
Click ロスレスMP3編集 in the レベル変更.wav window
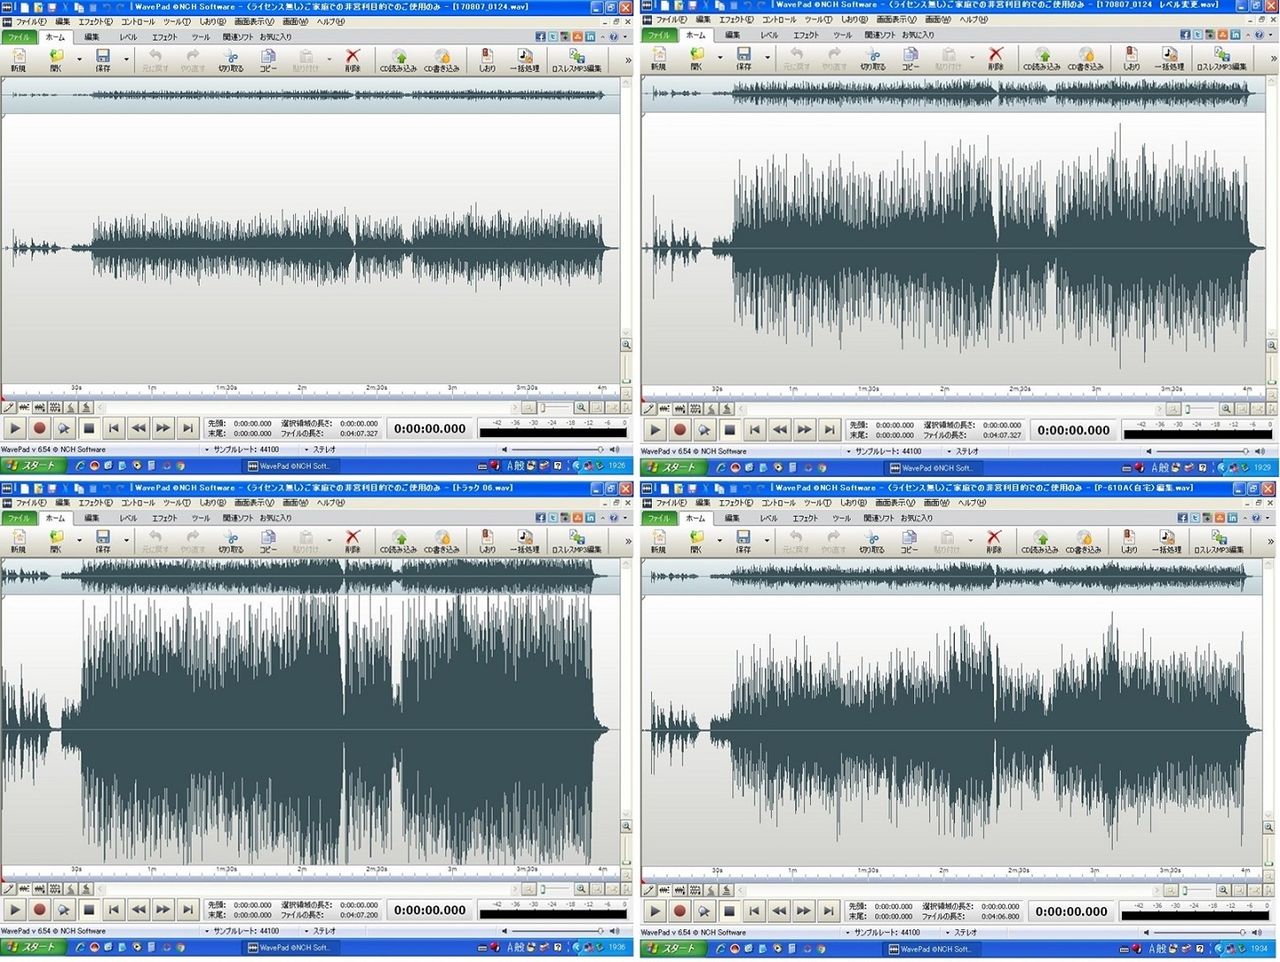(x=1221, y=59)
